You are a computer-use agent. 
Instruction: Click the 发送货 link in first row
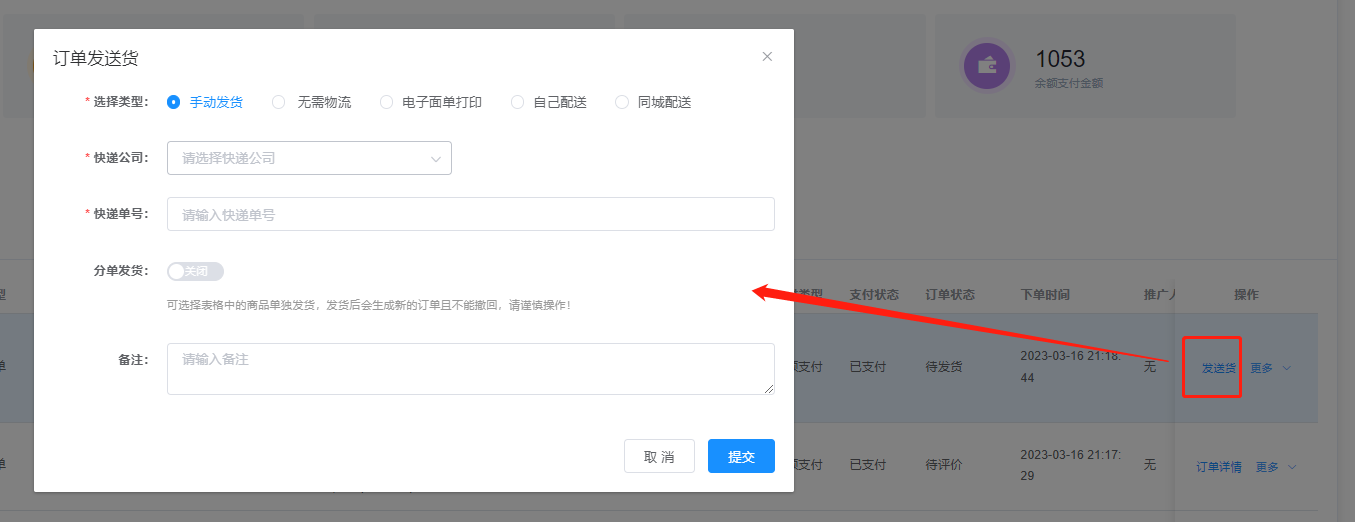click(1218, 368)
